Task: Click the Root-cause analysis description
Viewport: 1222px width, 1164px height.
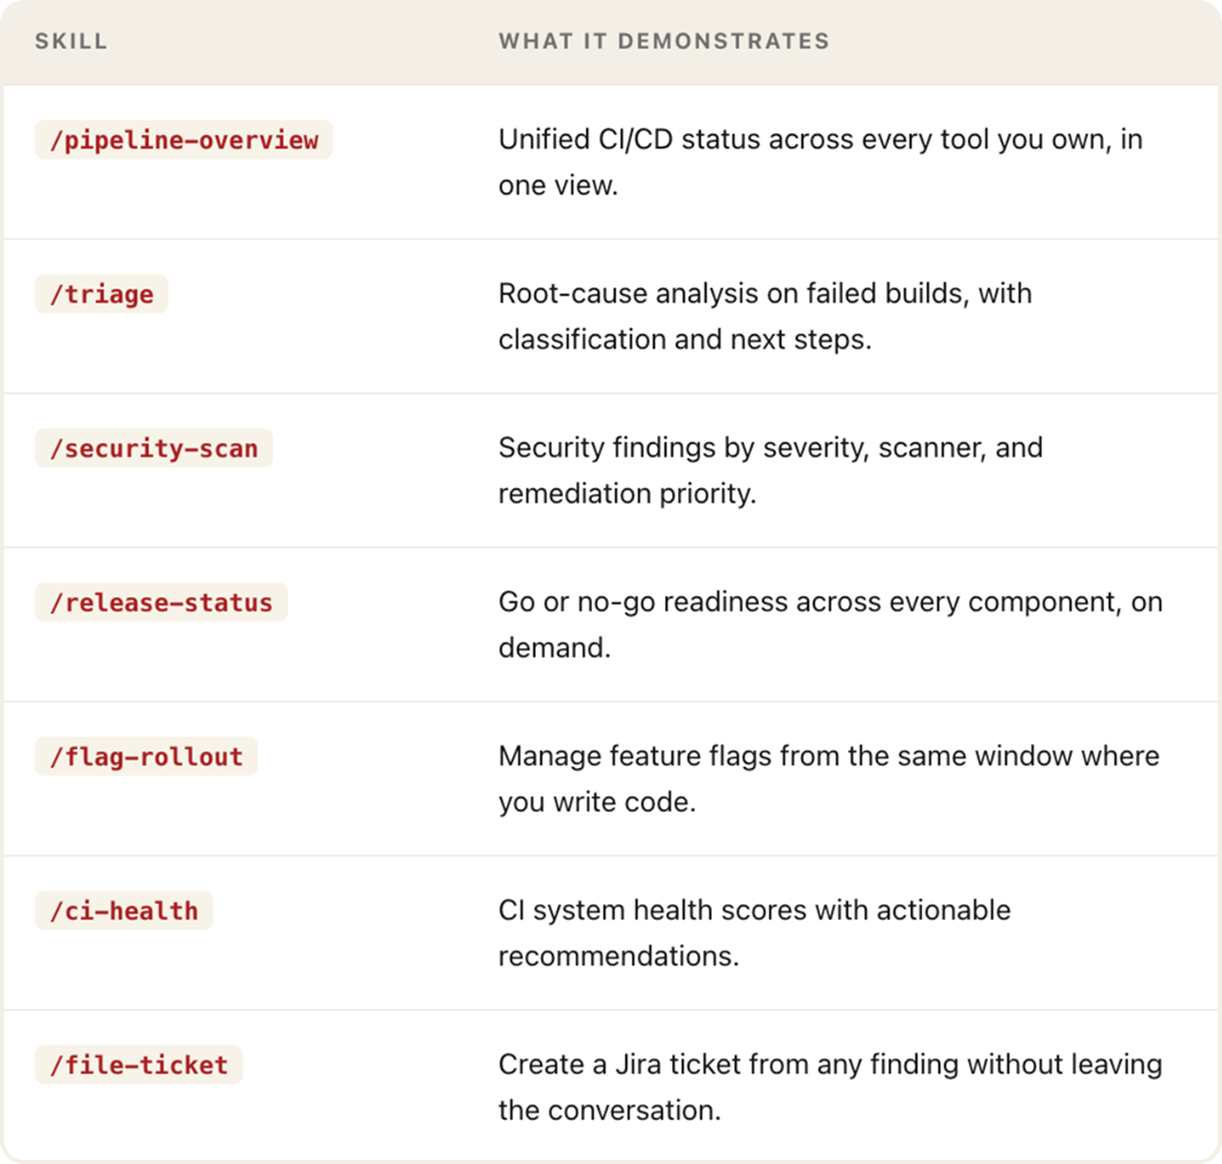Action: (765, 316)
